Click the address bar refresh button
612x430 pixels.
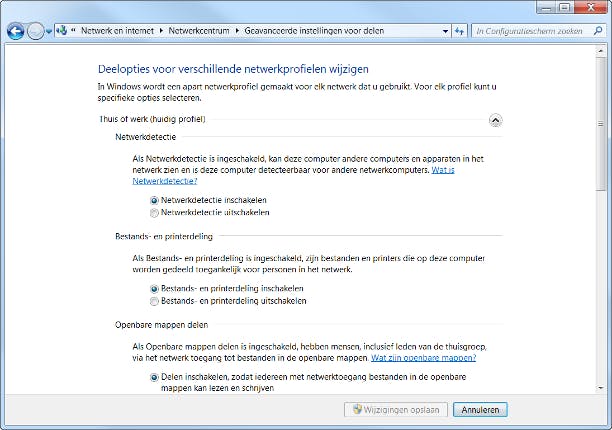[x=459, y=31]
